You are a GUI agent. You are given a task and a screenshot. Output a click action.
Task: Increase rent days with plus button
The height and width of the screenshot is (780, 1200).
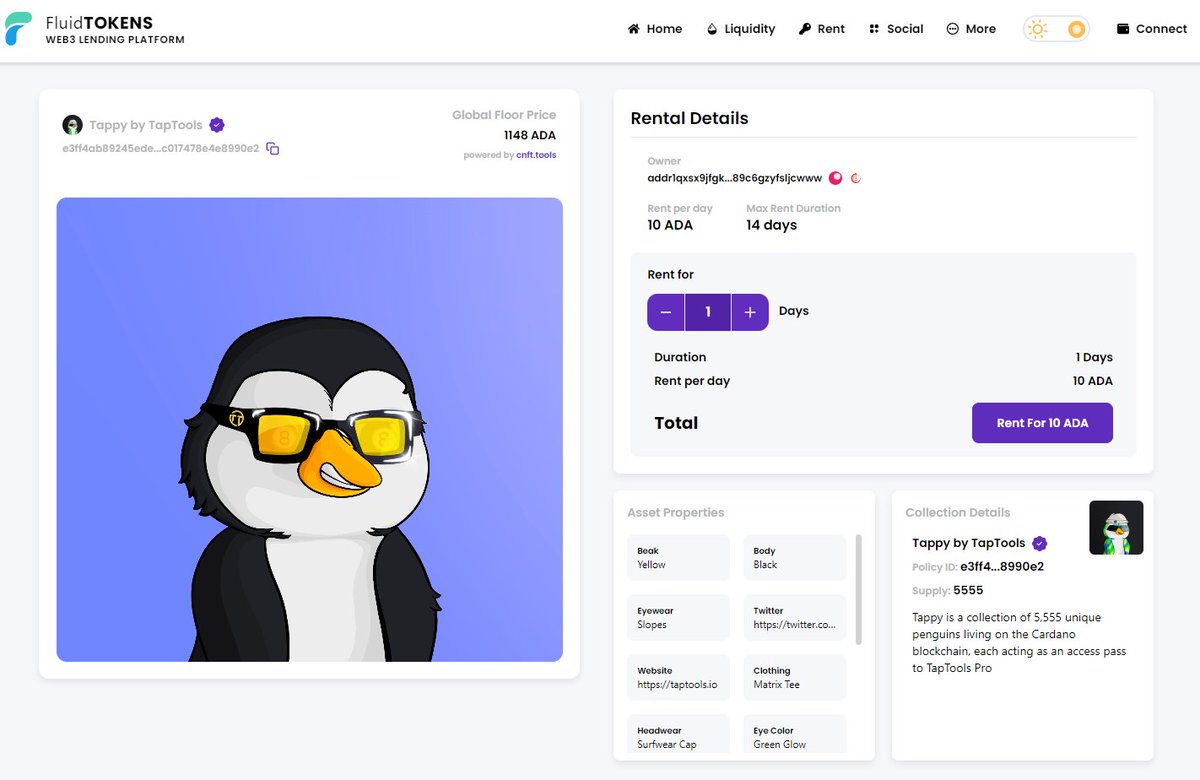(750, 312)
